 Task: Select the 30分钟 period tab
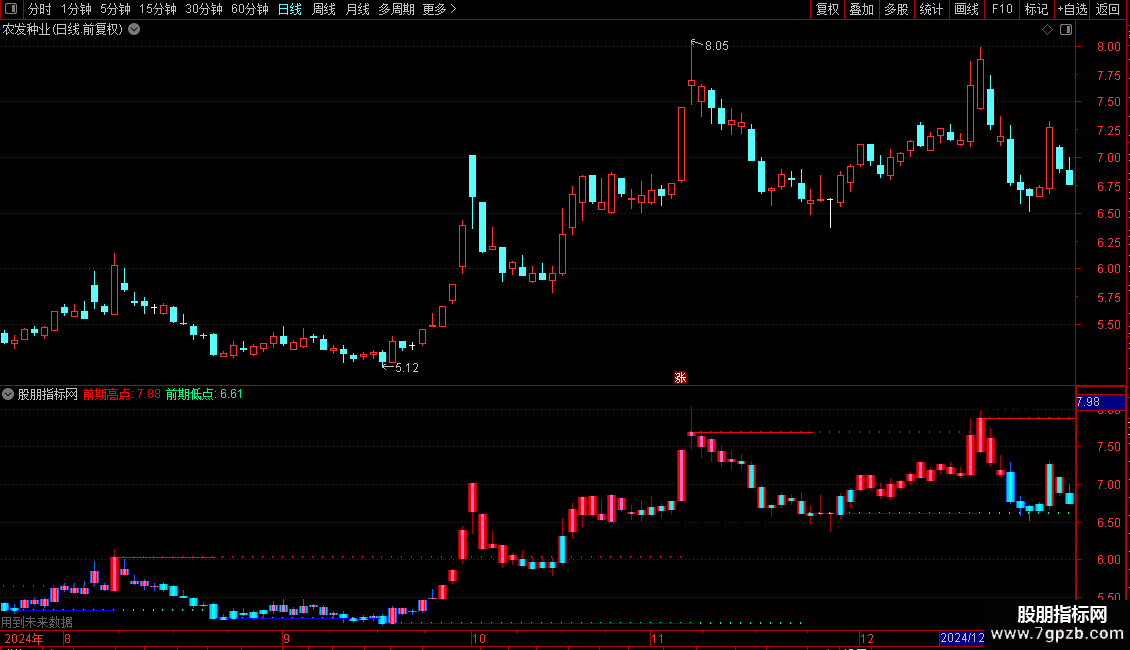[204, 9]
